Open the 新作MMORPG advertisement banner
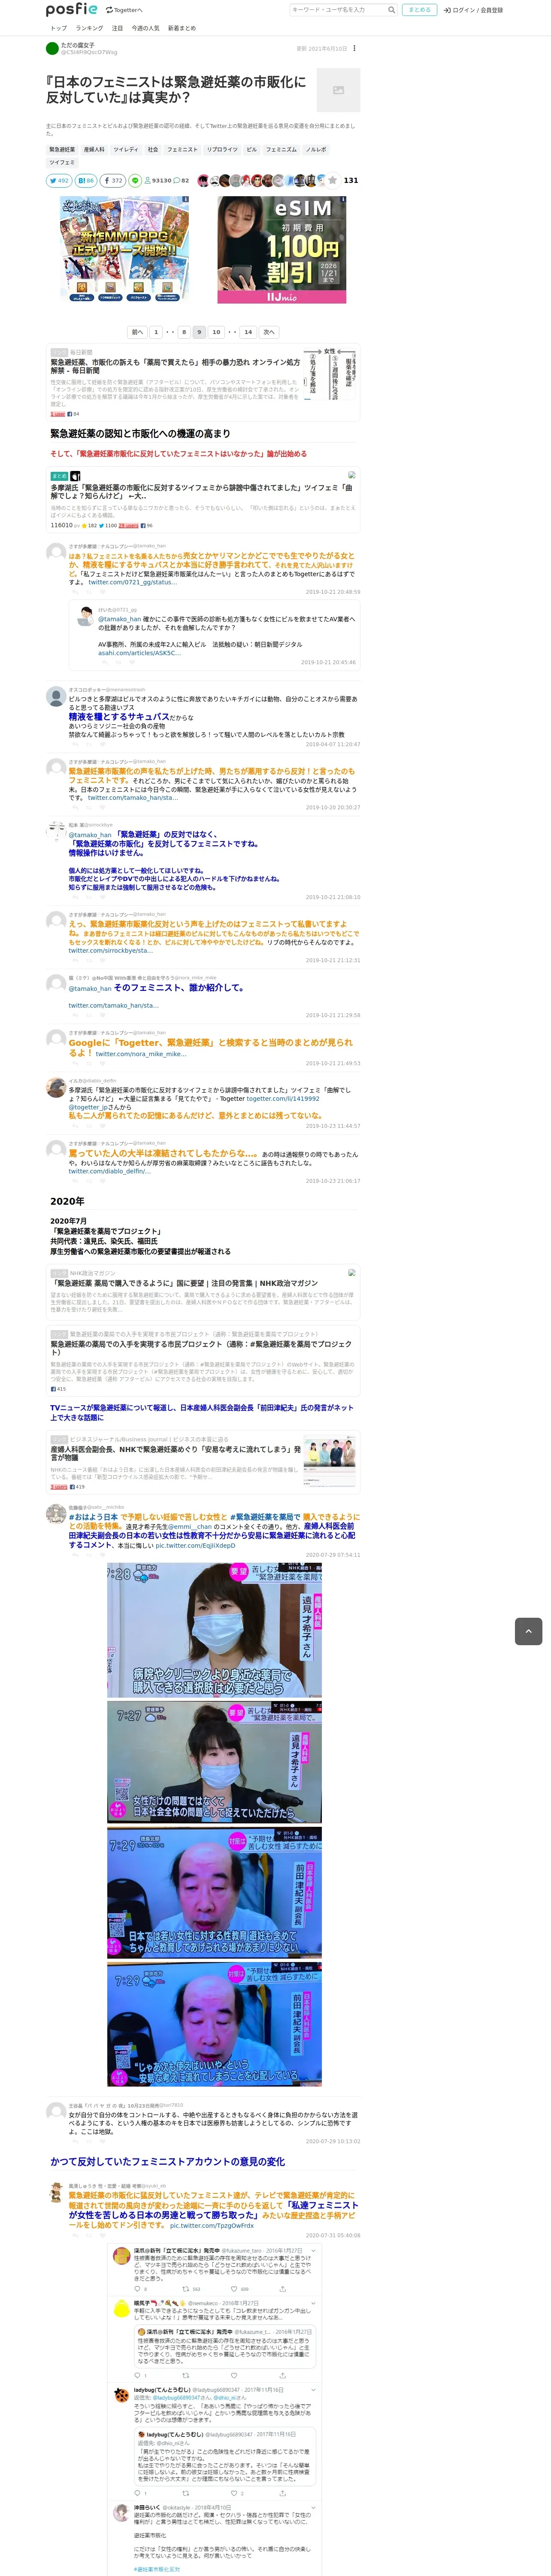551x2576 pixels. tap(125, 250)
